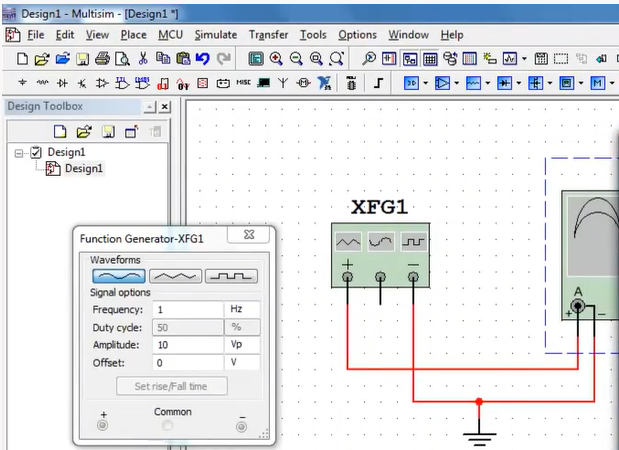Expand the analog components dropdown arrow

(x=457, y=83)
